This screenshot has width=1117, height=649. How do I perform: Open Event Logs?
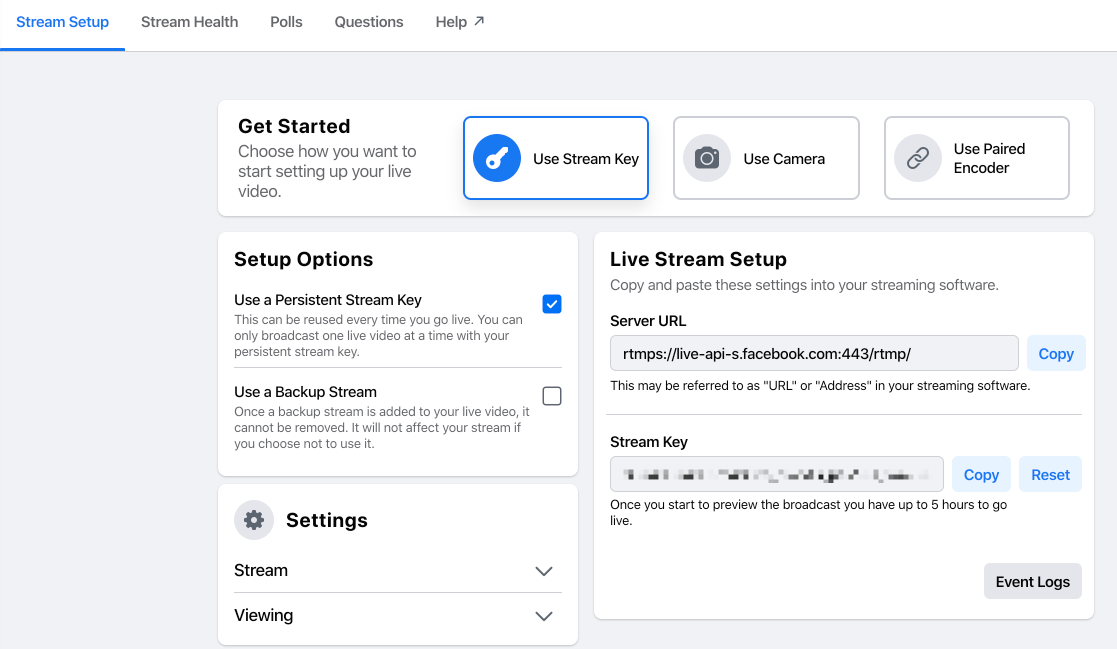pyautogui.click(x=1032, y=581)
